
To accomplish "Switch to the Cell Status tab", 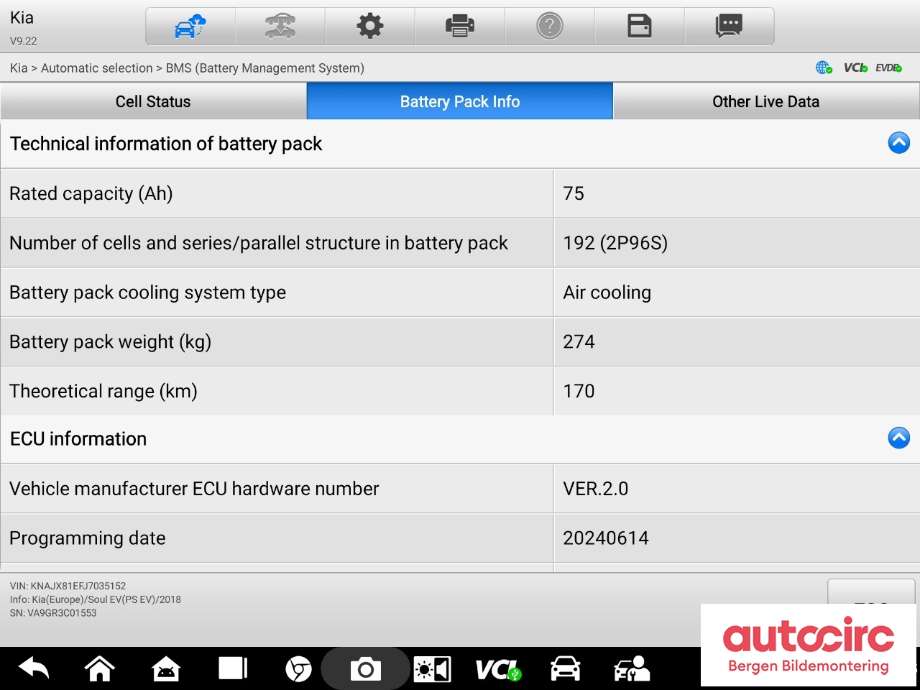I will [153, 102].
